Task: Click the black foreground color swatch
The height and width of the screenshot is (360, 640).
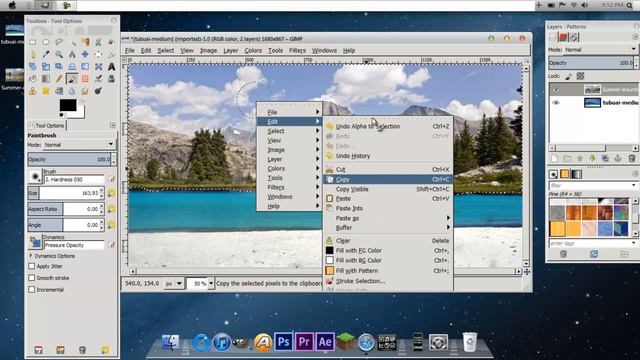Action: click(x=68, y=105)
